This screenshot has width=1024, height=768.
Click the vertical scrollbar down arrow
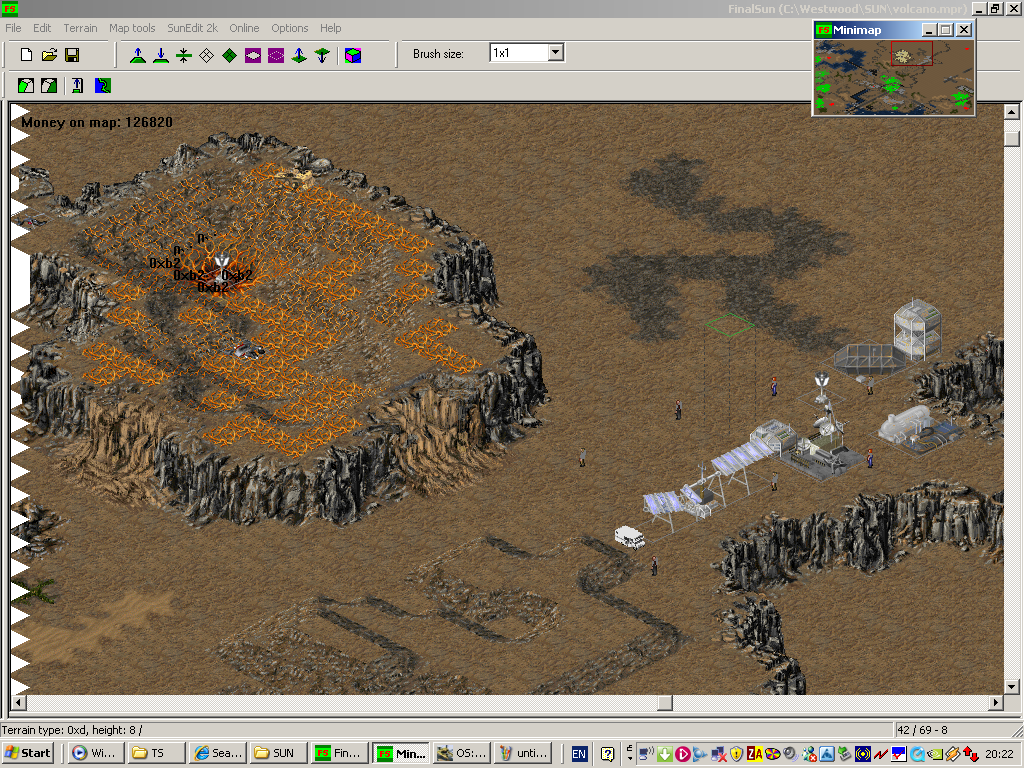pos(1012,686)
